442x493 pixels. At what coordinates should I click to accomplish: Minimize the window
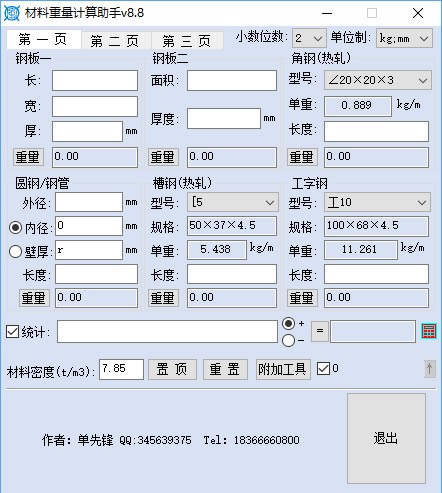(327, 13)
